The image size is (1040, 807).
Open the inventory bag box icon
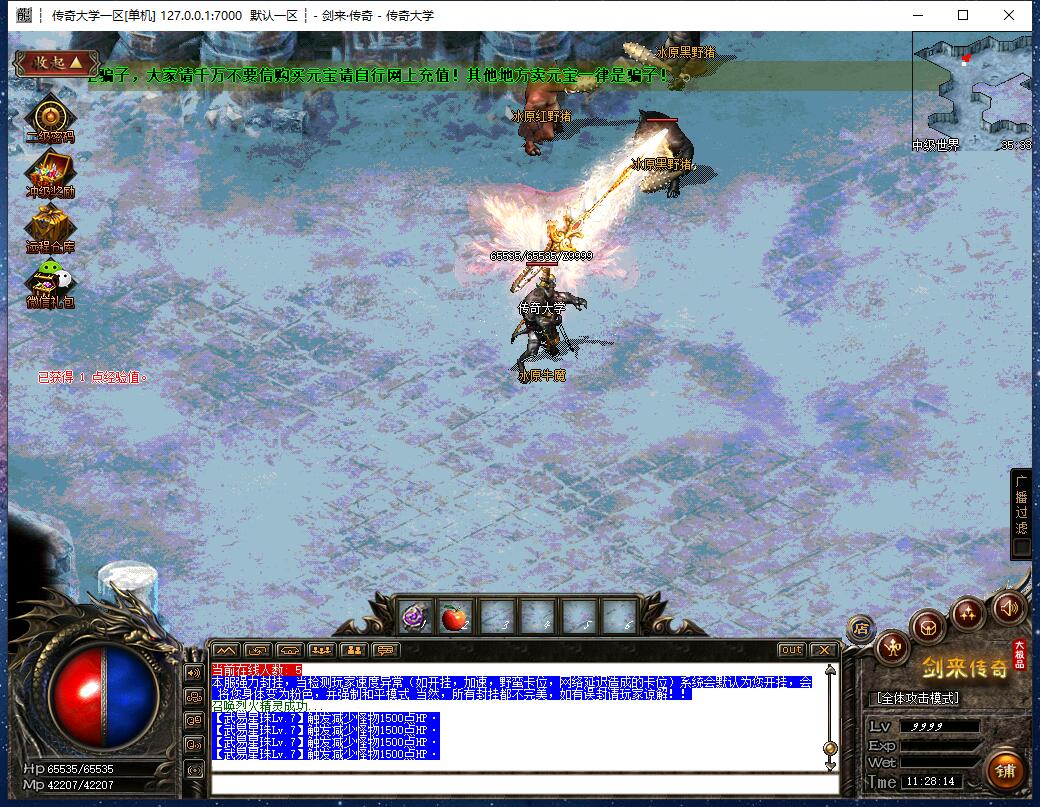click(x=928, y=626)
